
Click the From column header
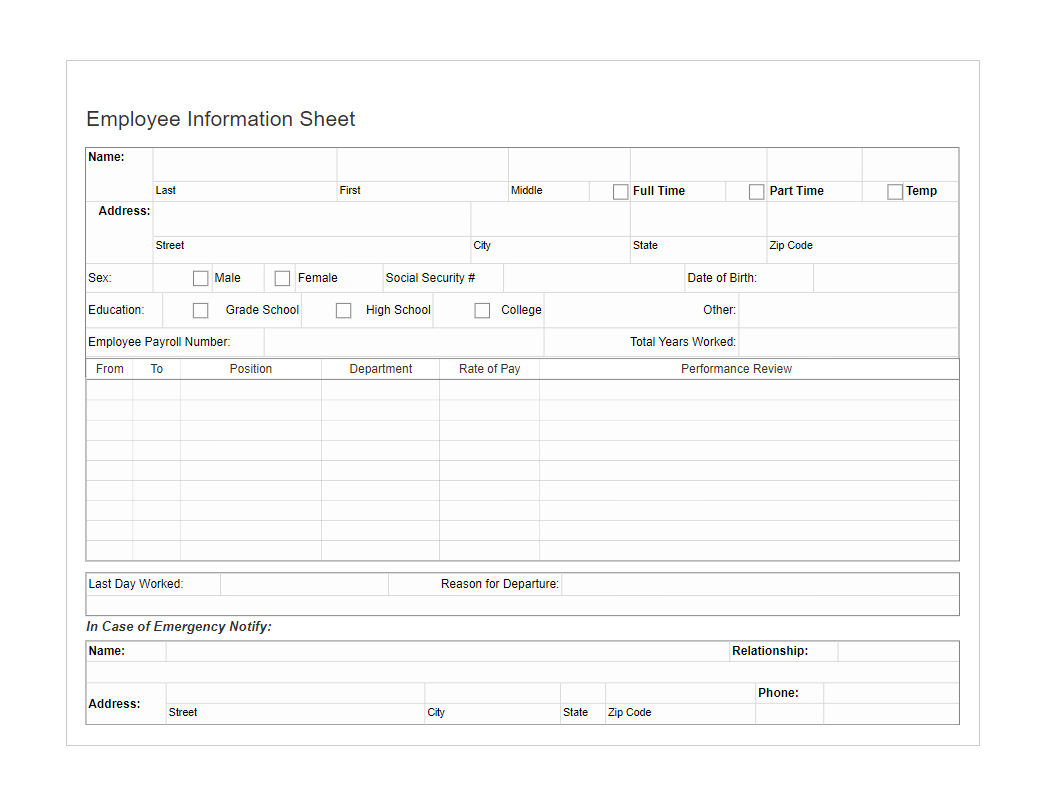pos(110,370)
